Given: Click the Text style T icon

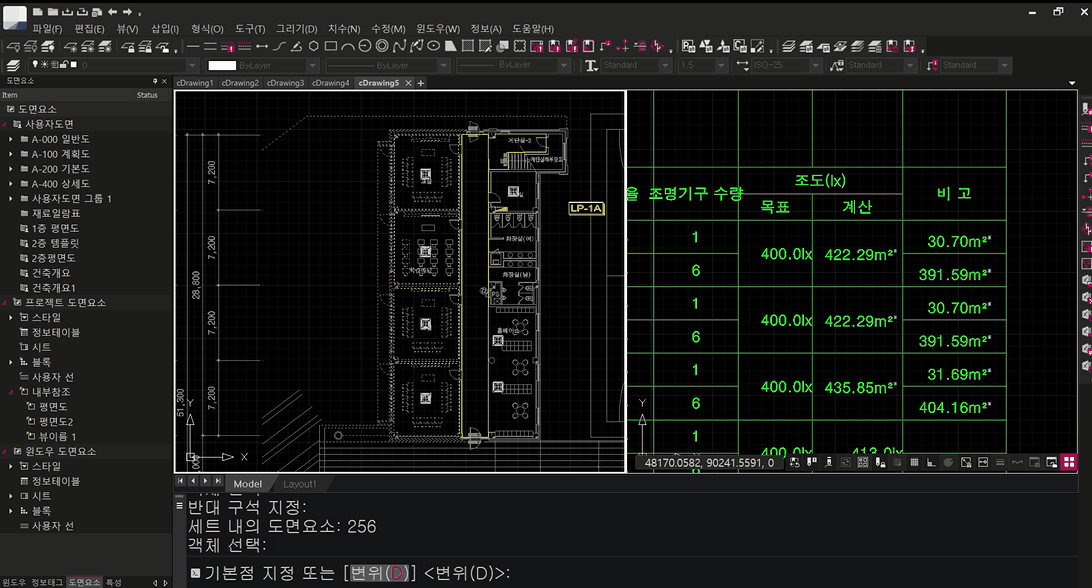Looking at the screenshot, I should pos(591,65).
